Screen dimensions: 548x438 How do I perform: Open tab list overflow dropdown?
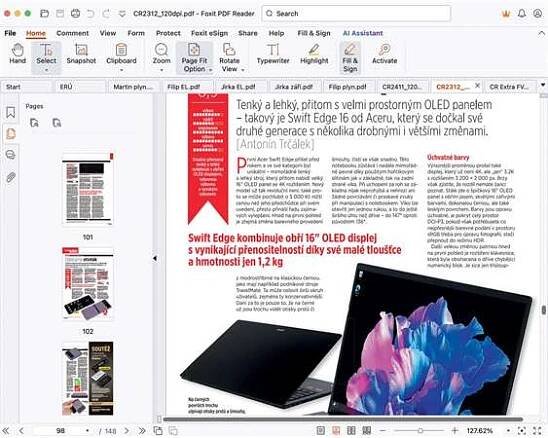(x=543, y=85)
